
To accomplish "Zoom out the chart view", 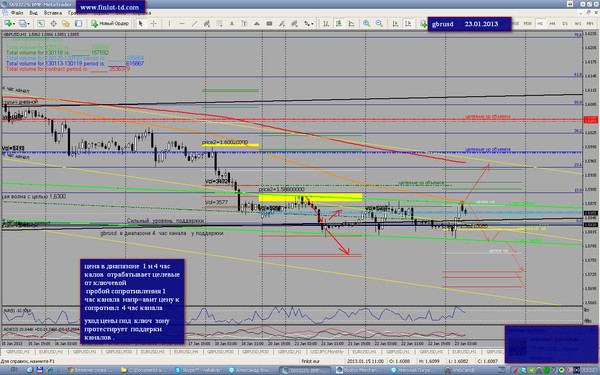I will tap(379, 24).
